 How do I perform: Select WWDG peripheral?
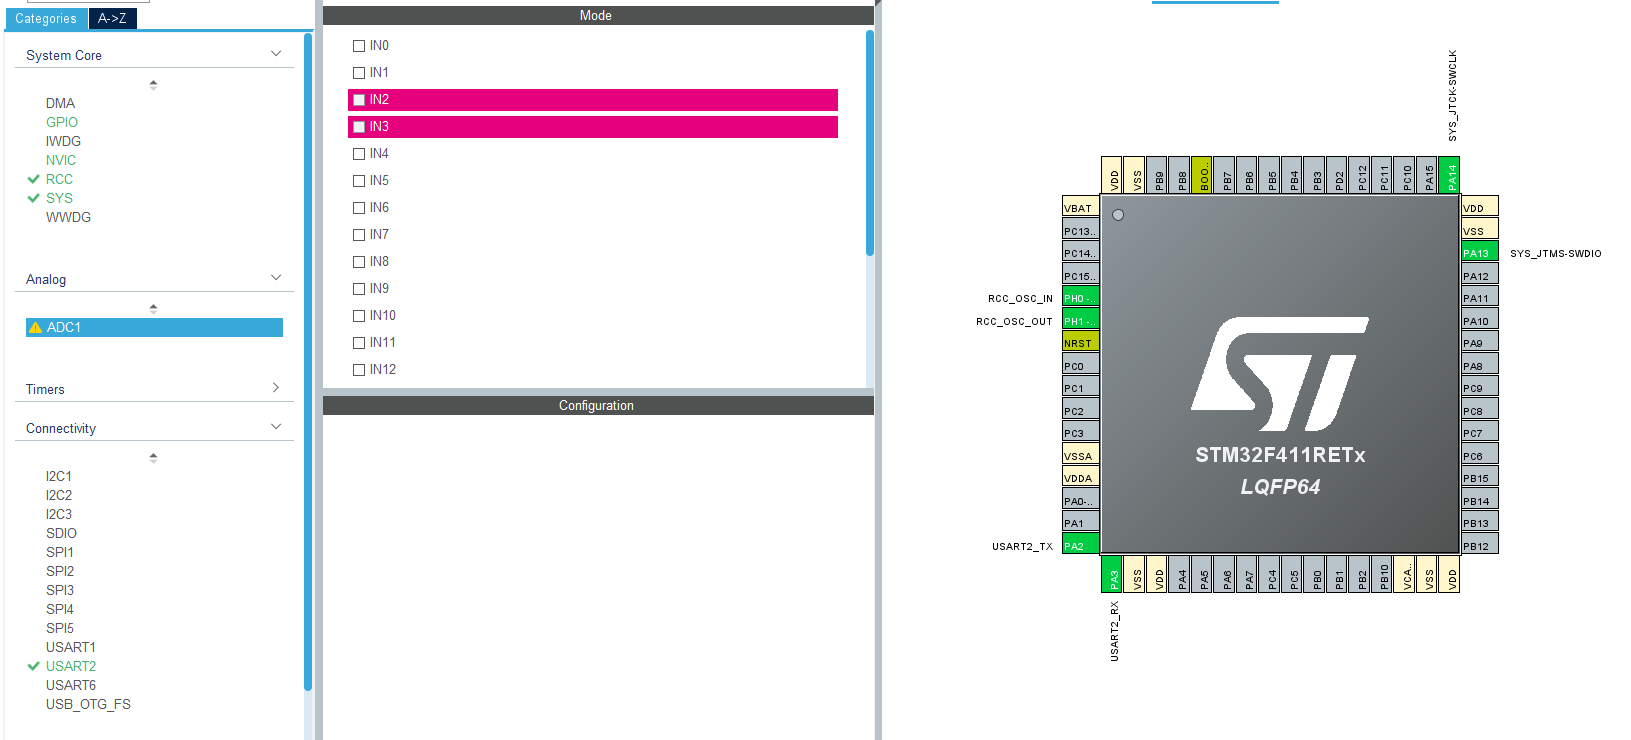(x=68, y=217)
